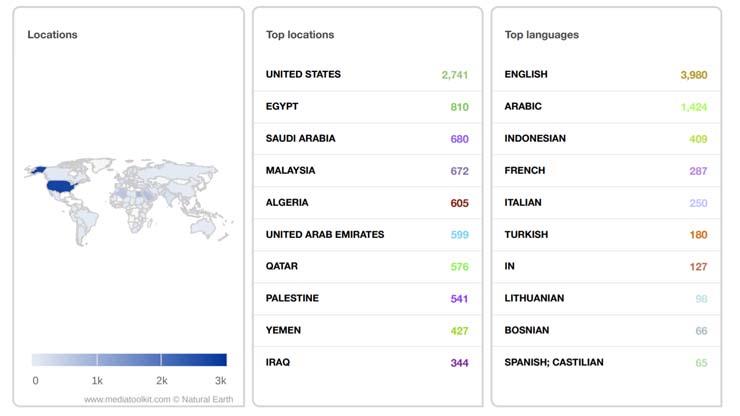The width and height of the screenshot is (740, 416).
Task: Click the Arabic count 1,424
Action: point(694,107)
